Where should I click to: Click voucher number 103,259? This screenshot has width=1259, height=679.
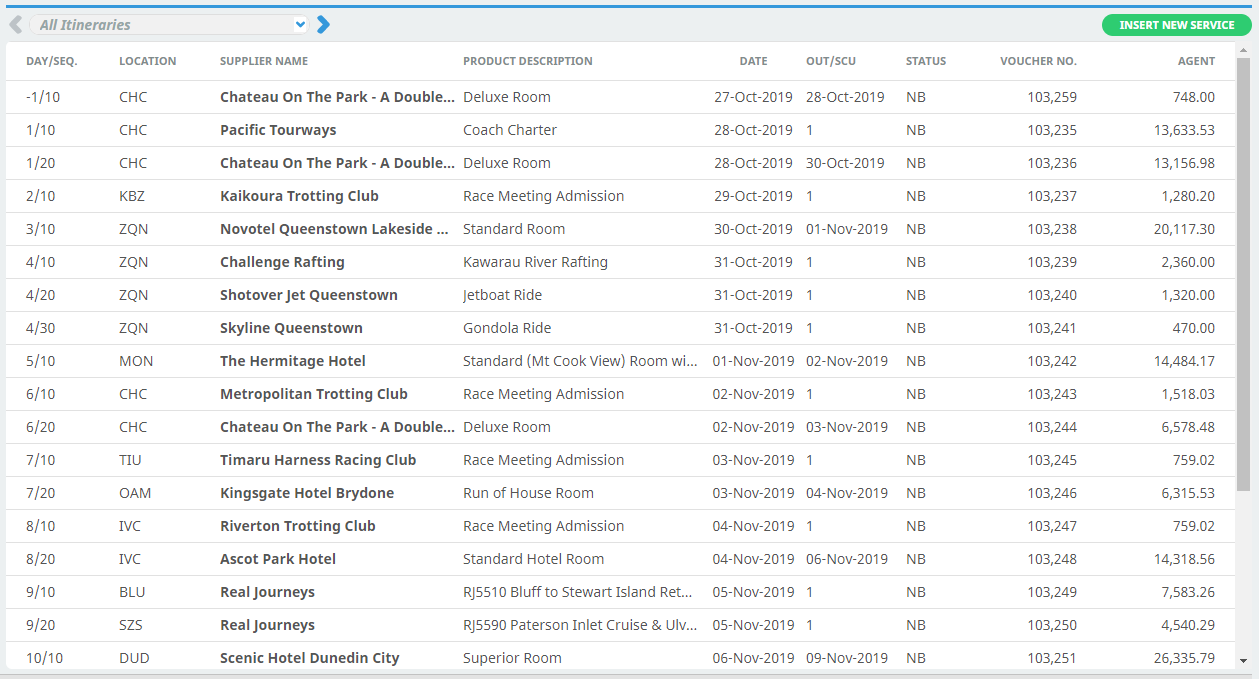click(x=1052, y=97)
